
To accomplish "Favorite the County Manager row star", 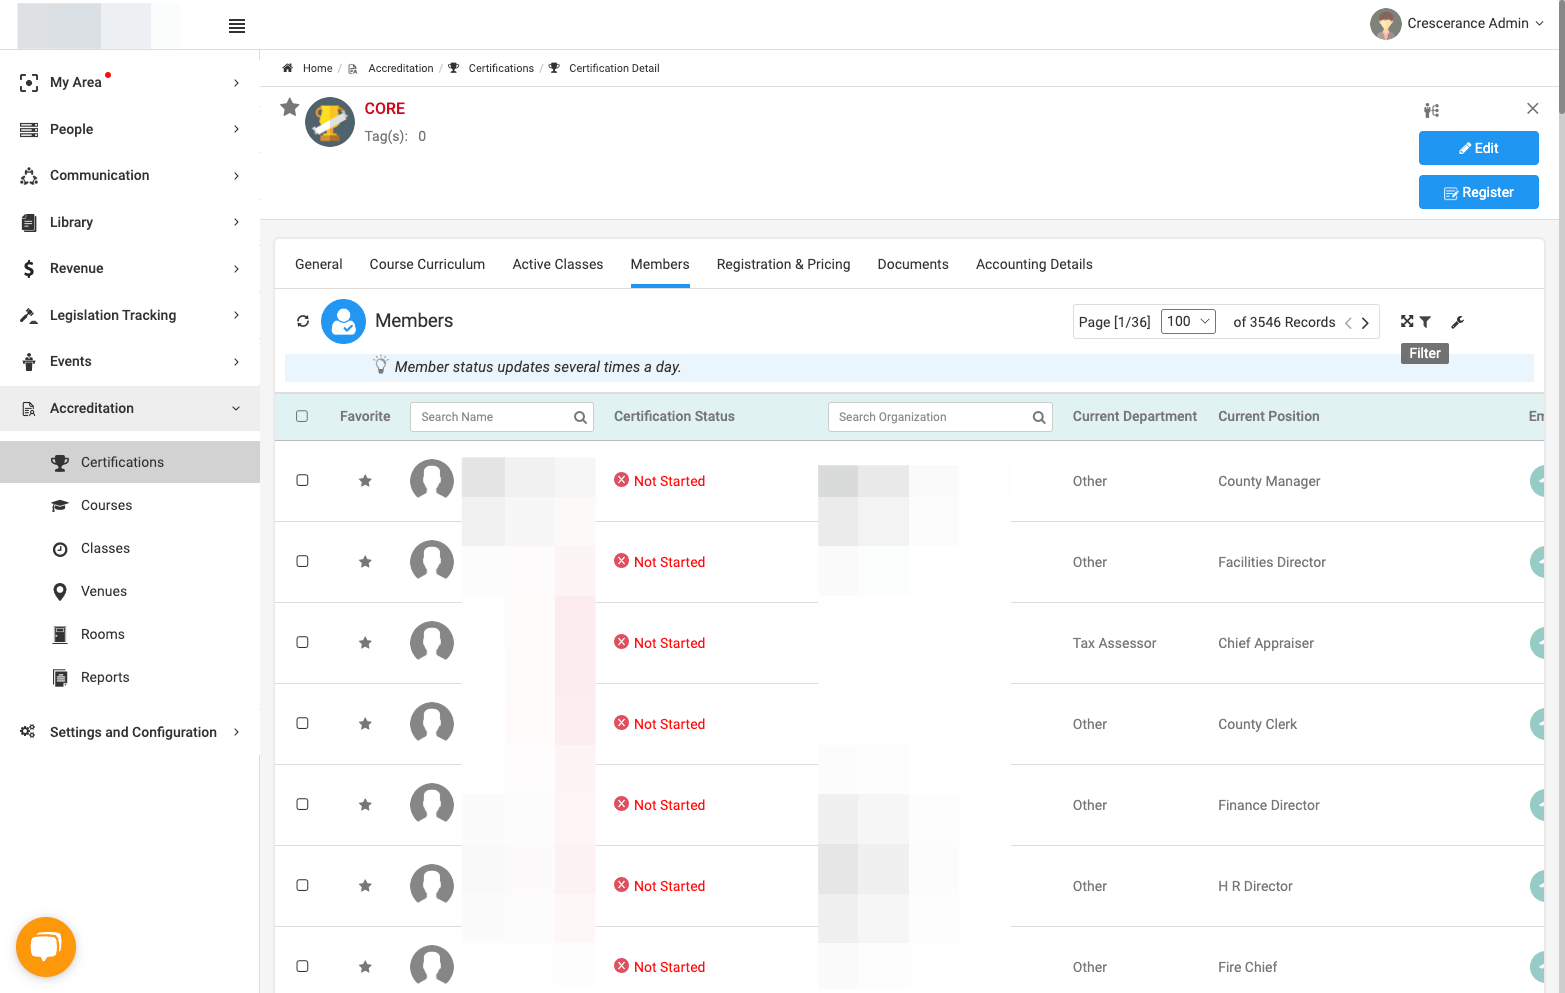I will pos(365,481).
